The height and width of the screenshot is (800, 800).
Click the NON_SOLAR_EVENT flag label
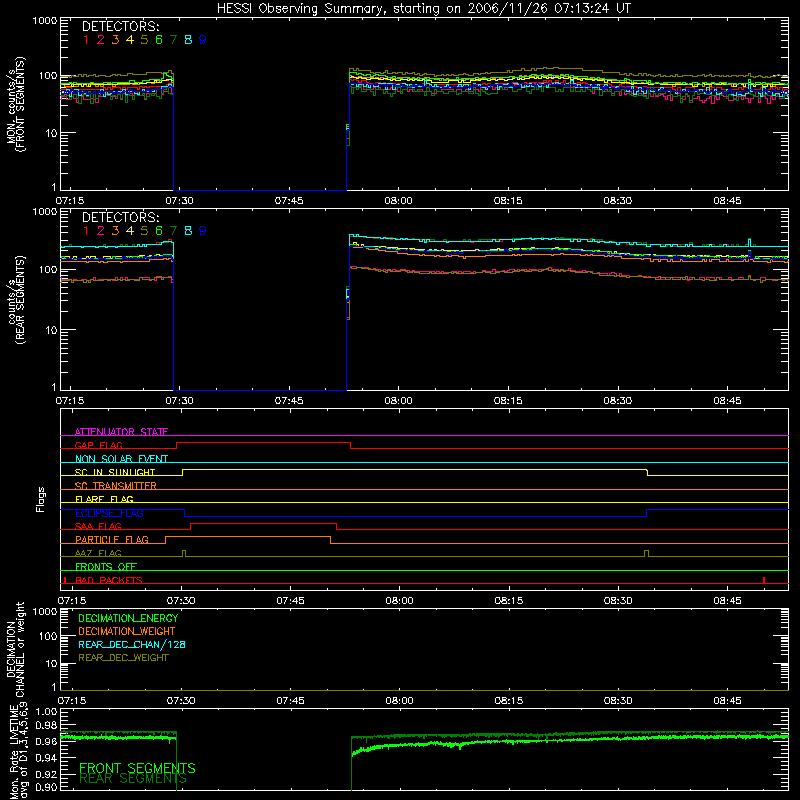121,459
